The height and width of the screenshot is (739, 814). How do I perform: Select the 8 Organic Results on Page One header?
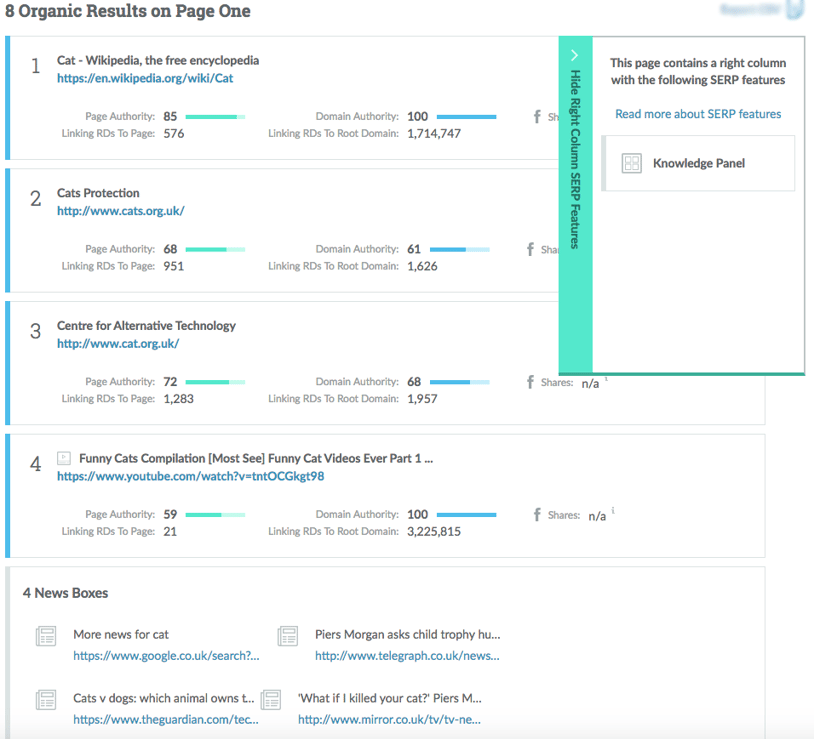coord(127,12)
